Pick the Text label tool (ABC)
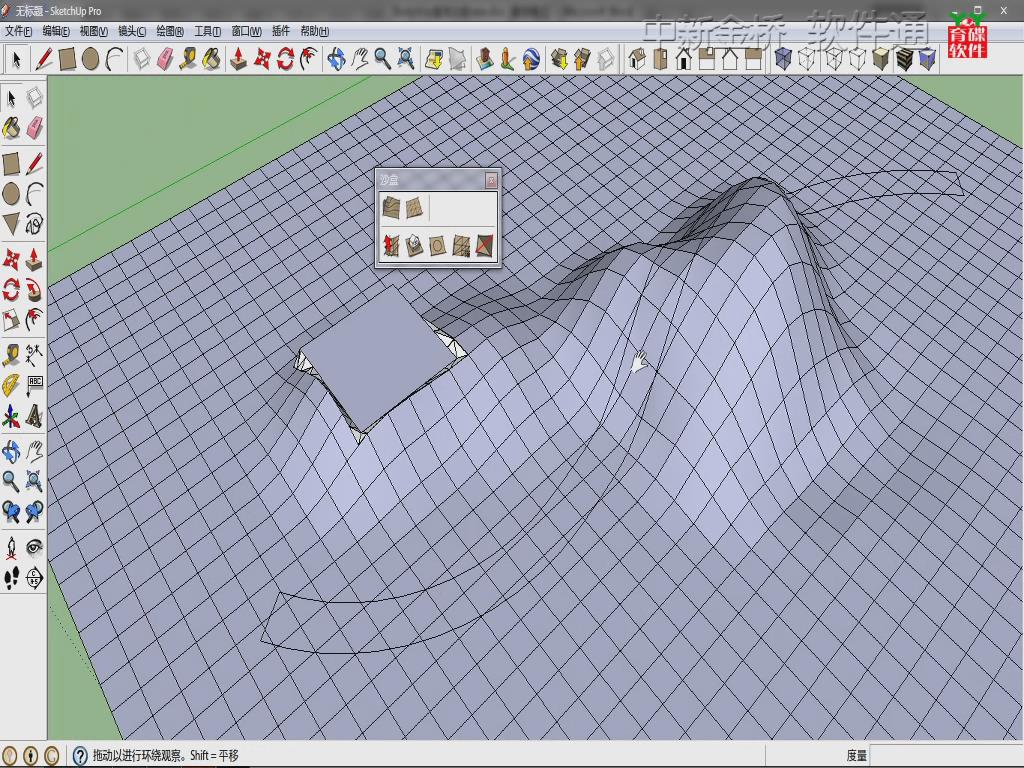Screen dimensions: 1024x768 [x=35, y=386]
